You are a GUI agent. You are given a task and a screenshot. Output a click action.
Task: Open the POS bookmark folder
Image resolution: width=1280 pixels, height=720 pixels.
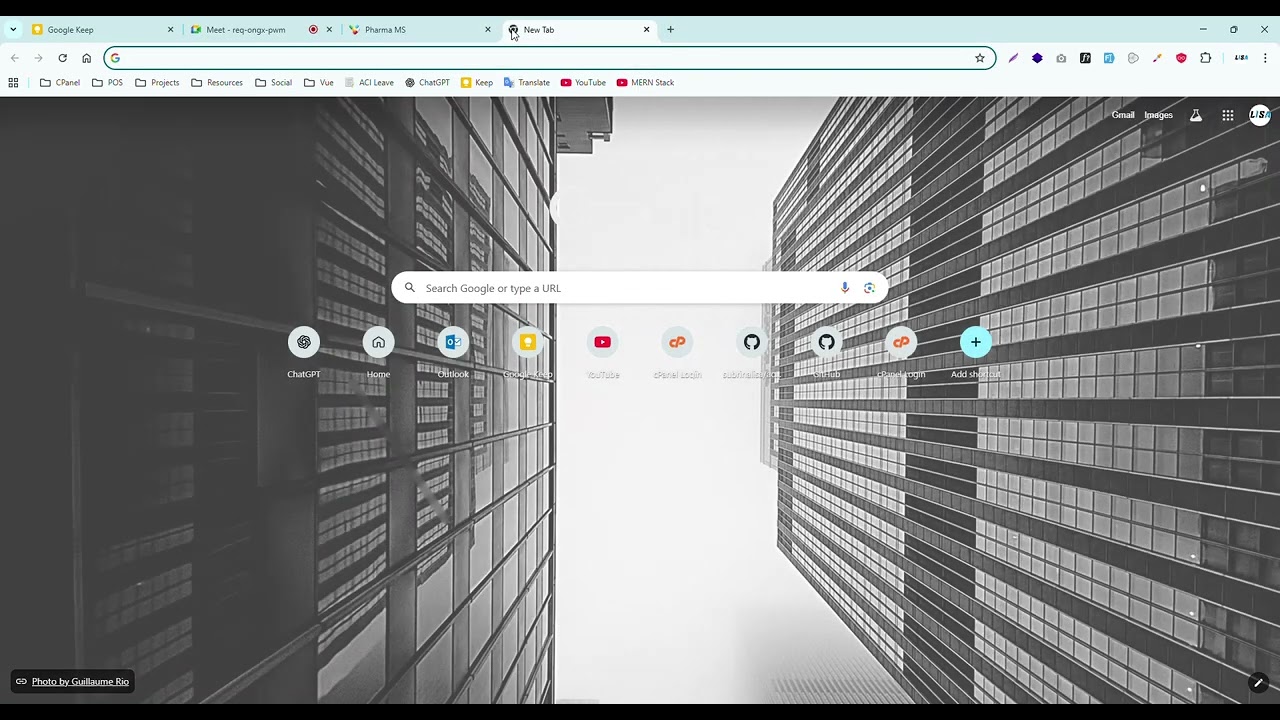pos(107,83)
